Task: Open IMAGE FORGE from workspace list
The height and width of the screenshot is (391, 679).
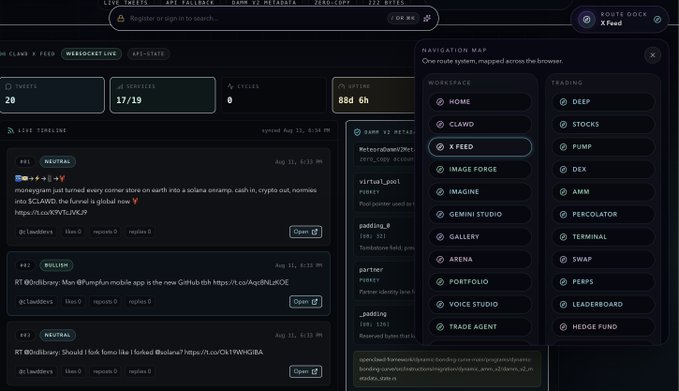Action: pos(480,169)
